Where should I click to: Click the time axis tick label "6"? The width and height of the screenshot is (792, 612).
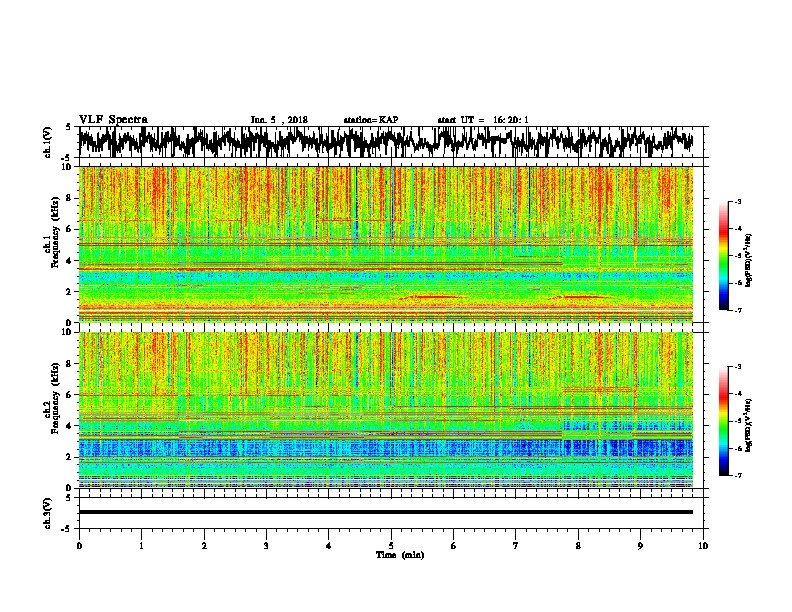[454, 546]
